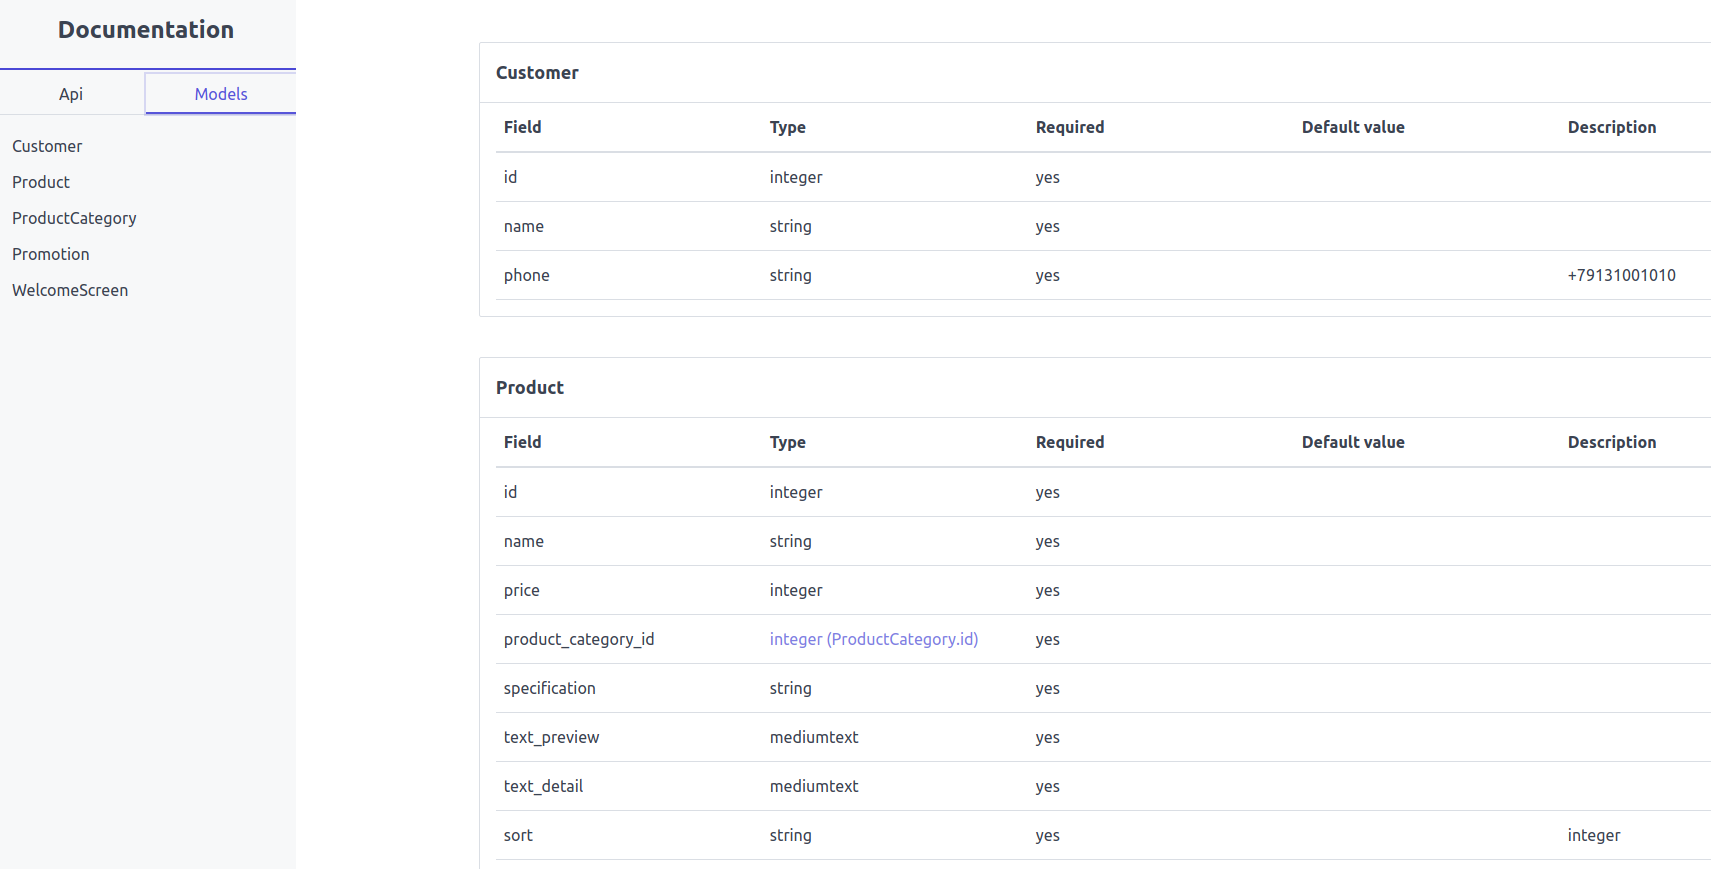Open Customer model in the sidebar
The image size is (1711, 869).
[47, 146]
